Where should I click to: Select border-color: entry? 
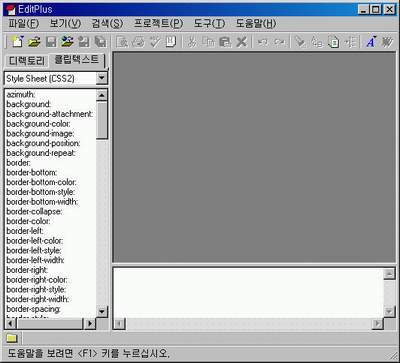(x=28, y=221)
